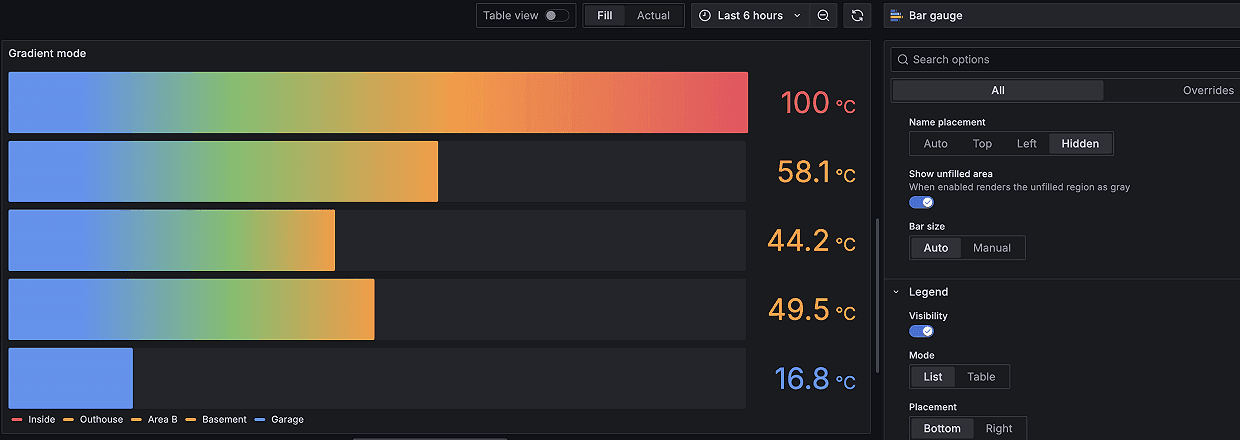This screenshot has height=440, width=1240.
Task: Open the Last 6 hours time dropdown
Action: [x=750, y=16]
